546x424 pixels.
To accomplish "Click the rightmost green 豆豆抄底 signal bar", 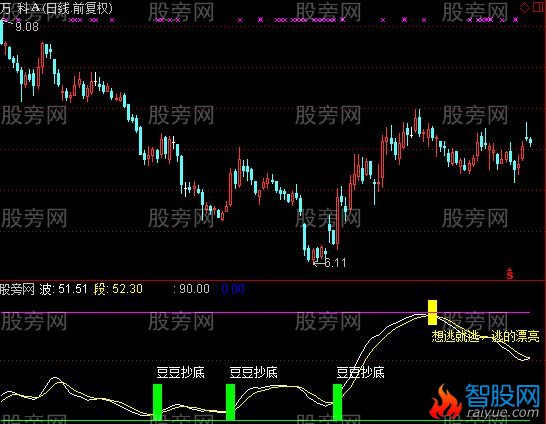I will pos(337,402).
